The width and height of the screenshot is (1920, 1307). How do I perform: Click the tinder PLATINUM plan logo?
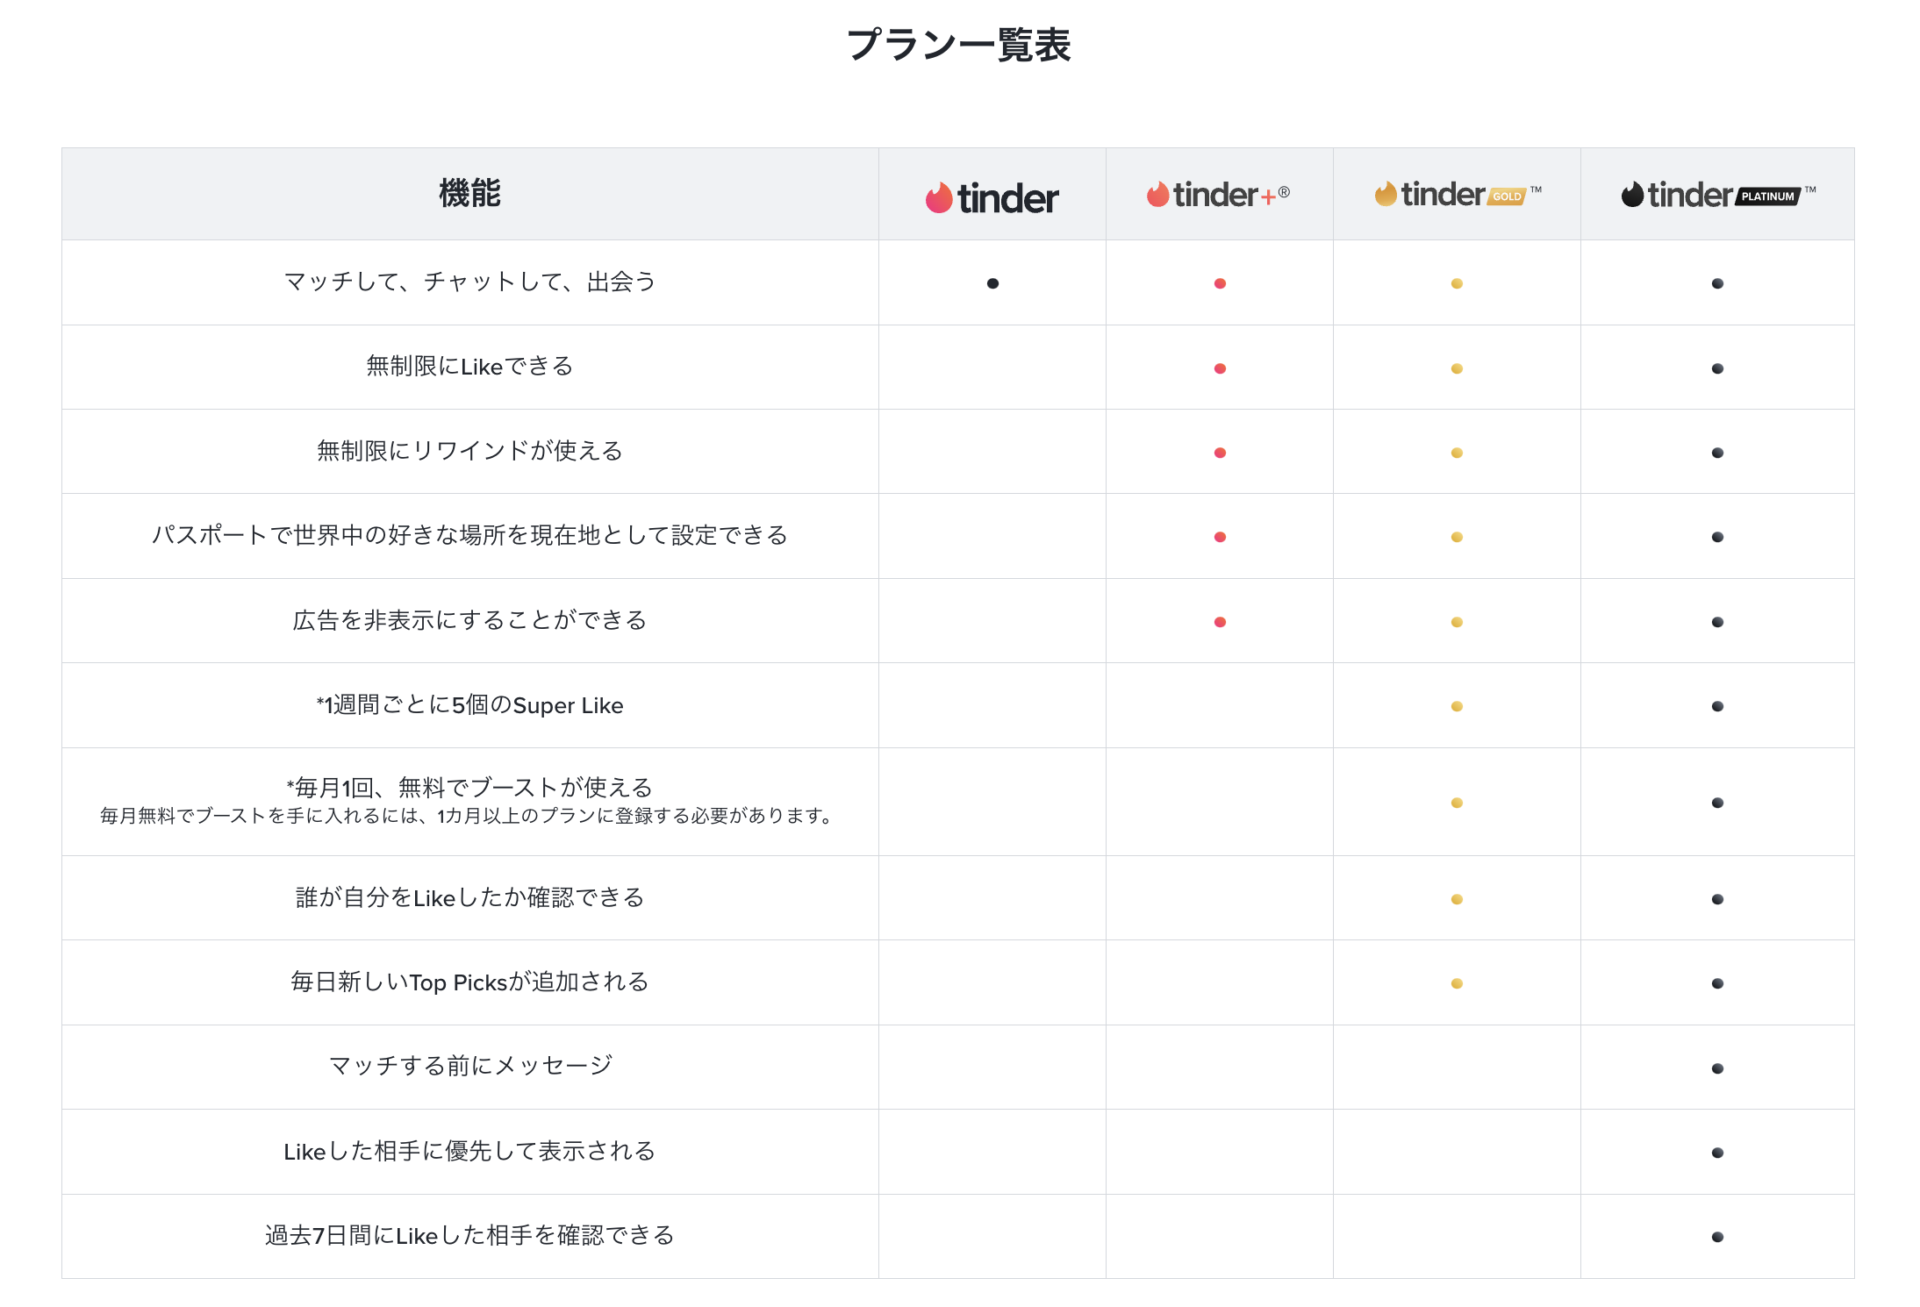(1718, 195)
